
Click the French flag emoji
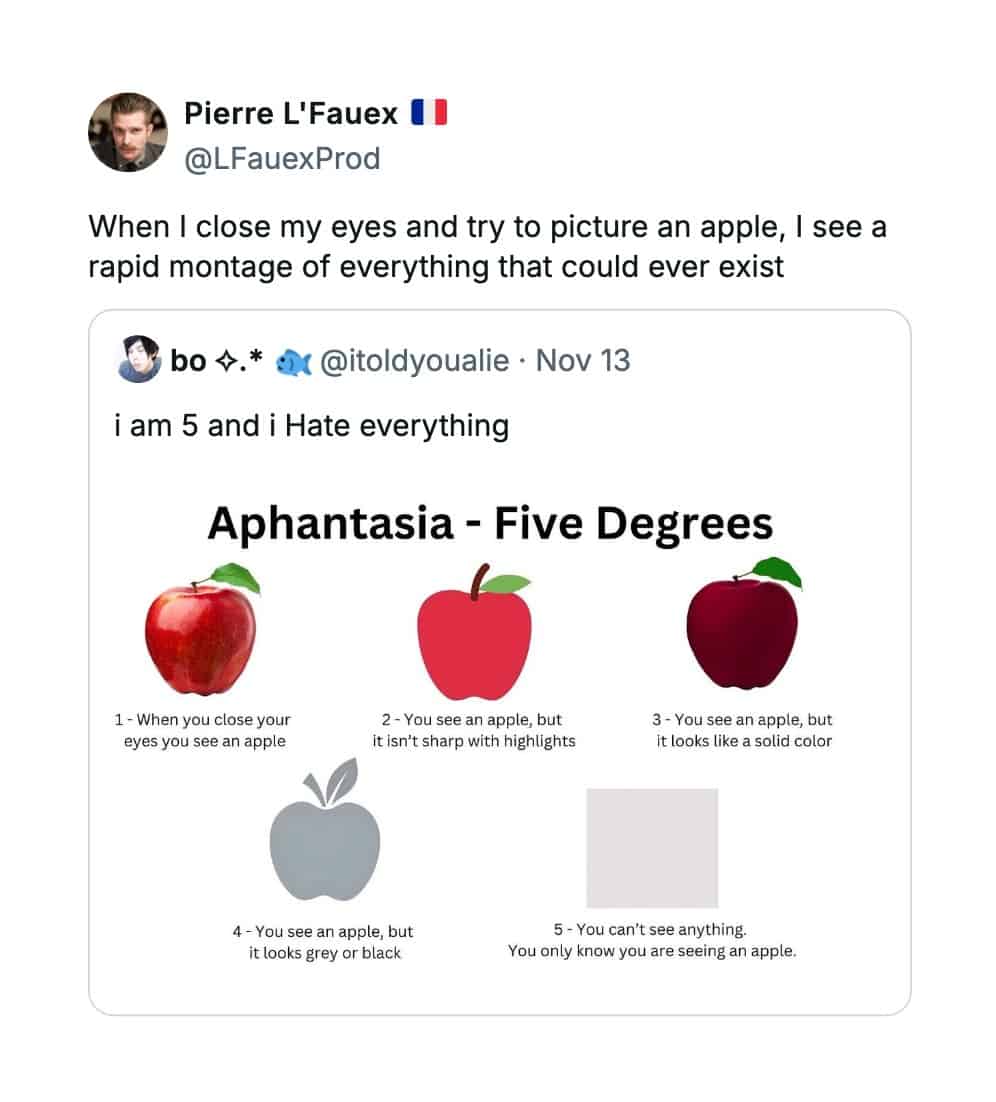429,114
